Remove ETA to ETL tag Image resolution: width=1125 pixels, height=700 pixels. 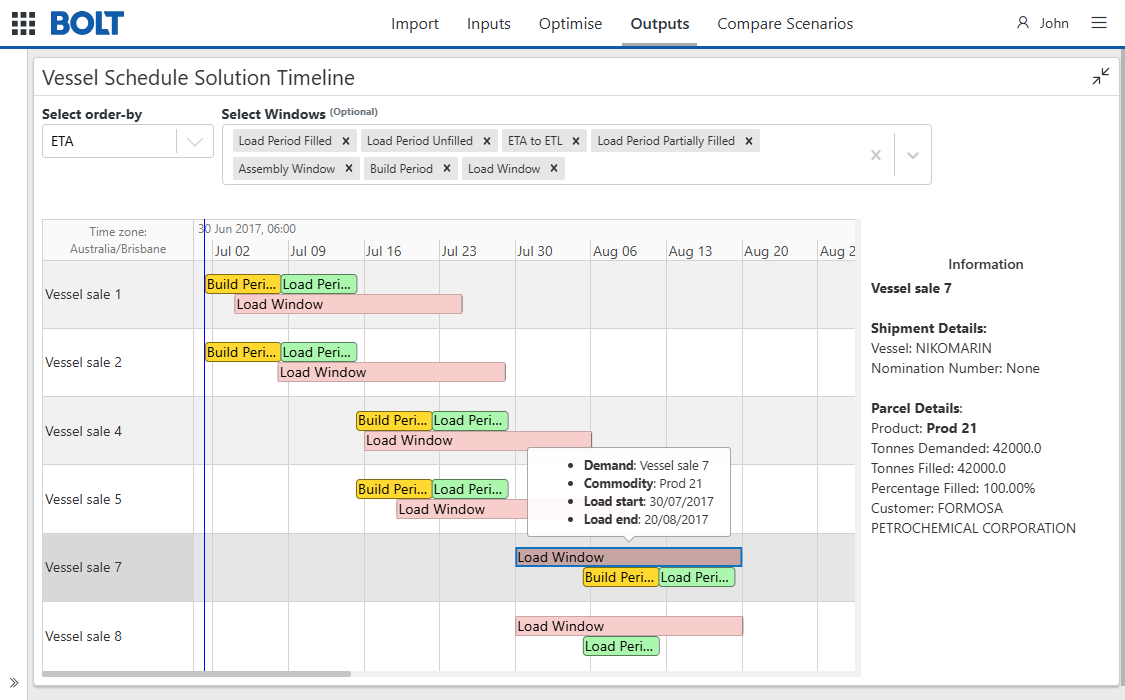click(575, 141)
